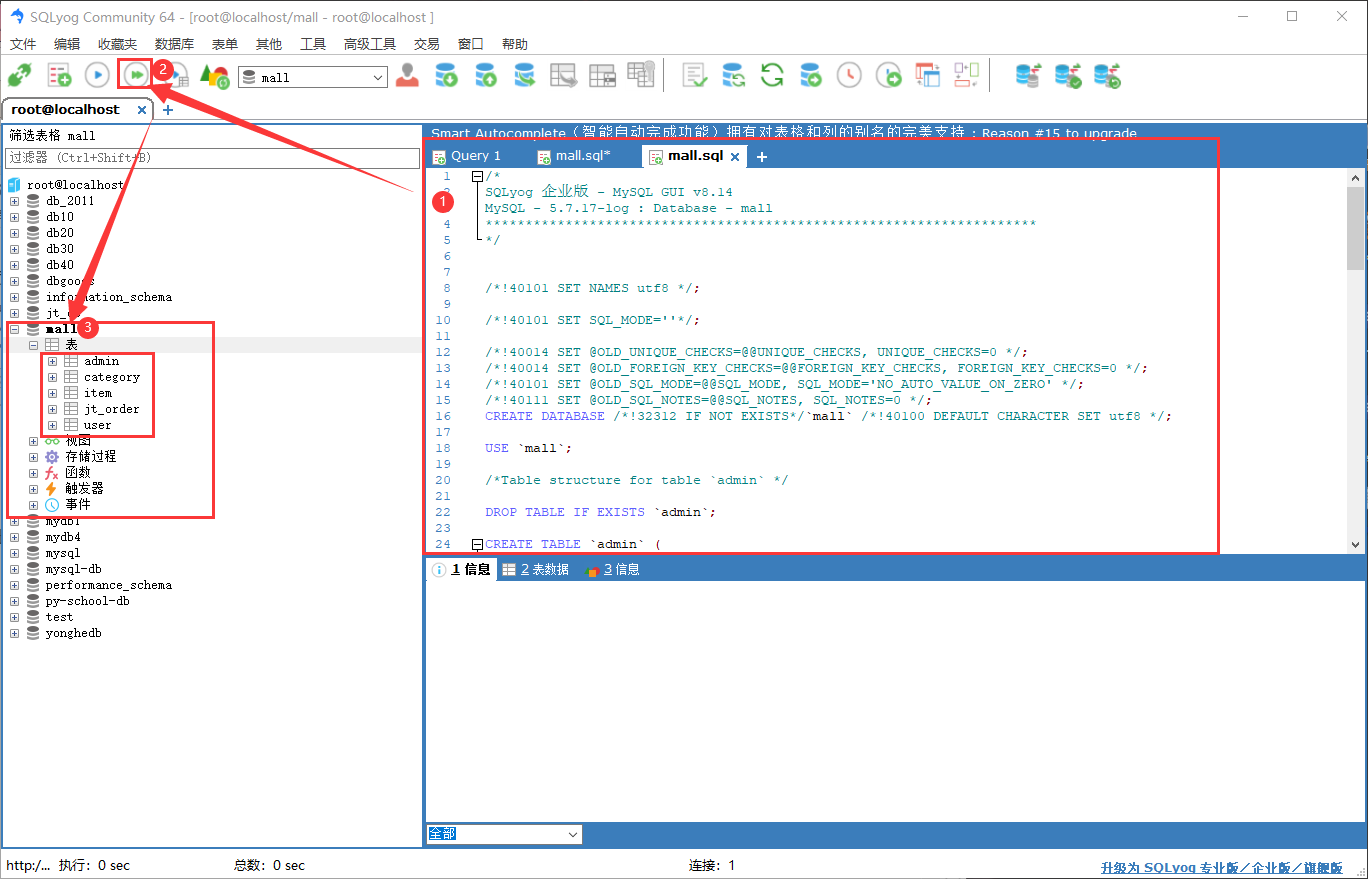Expand the db_2011 database node
This screenshot has width=1368, height=879.
click(15, 201)
